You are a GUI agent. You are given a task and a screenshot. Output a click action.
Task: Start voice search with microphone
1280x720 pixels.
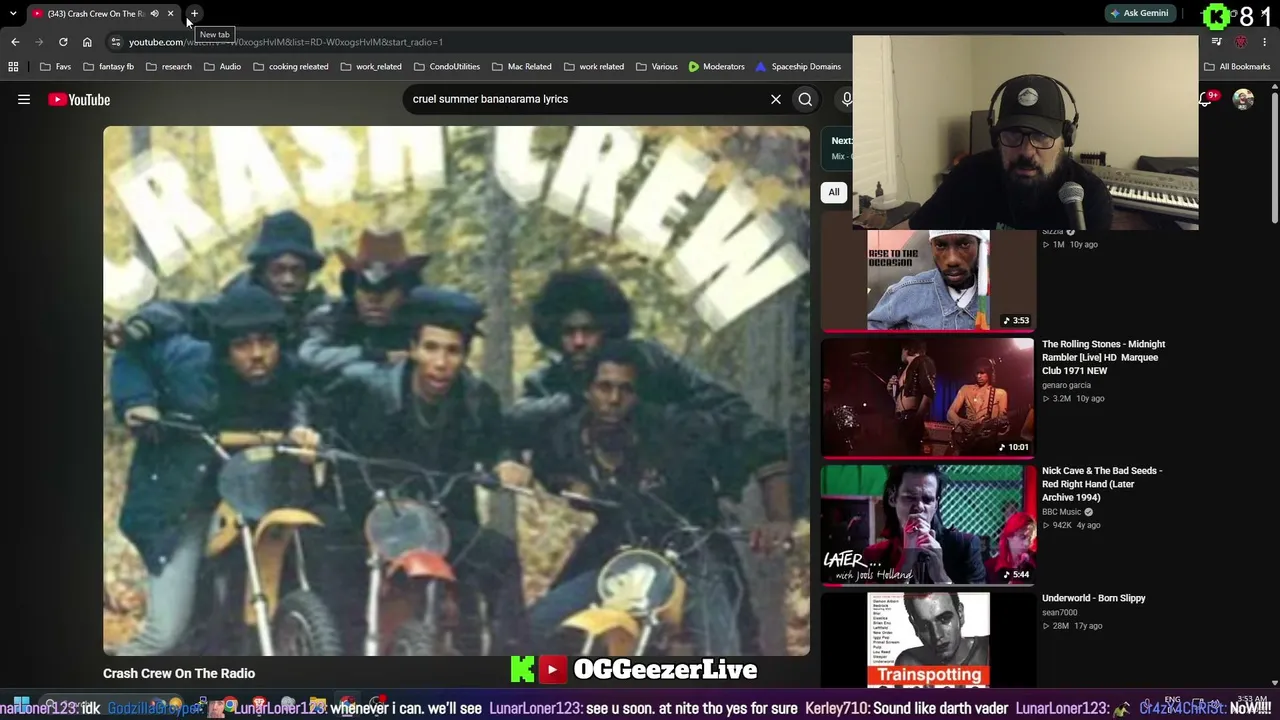tap(846, 99)
